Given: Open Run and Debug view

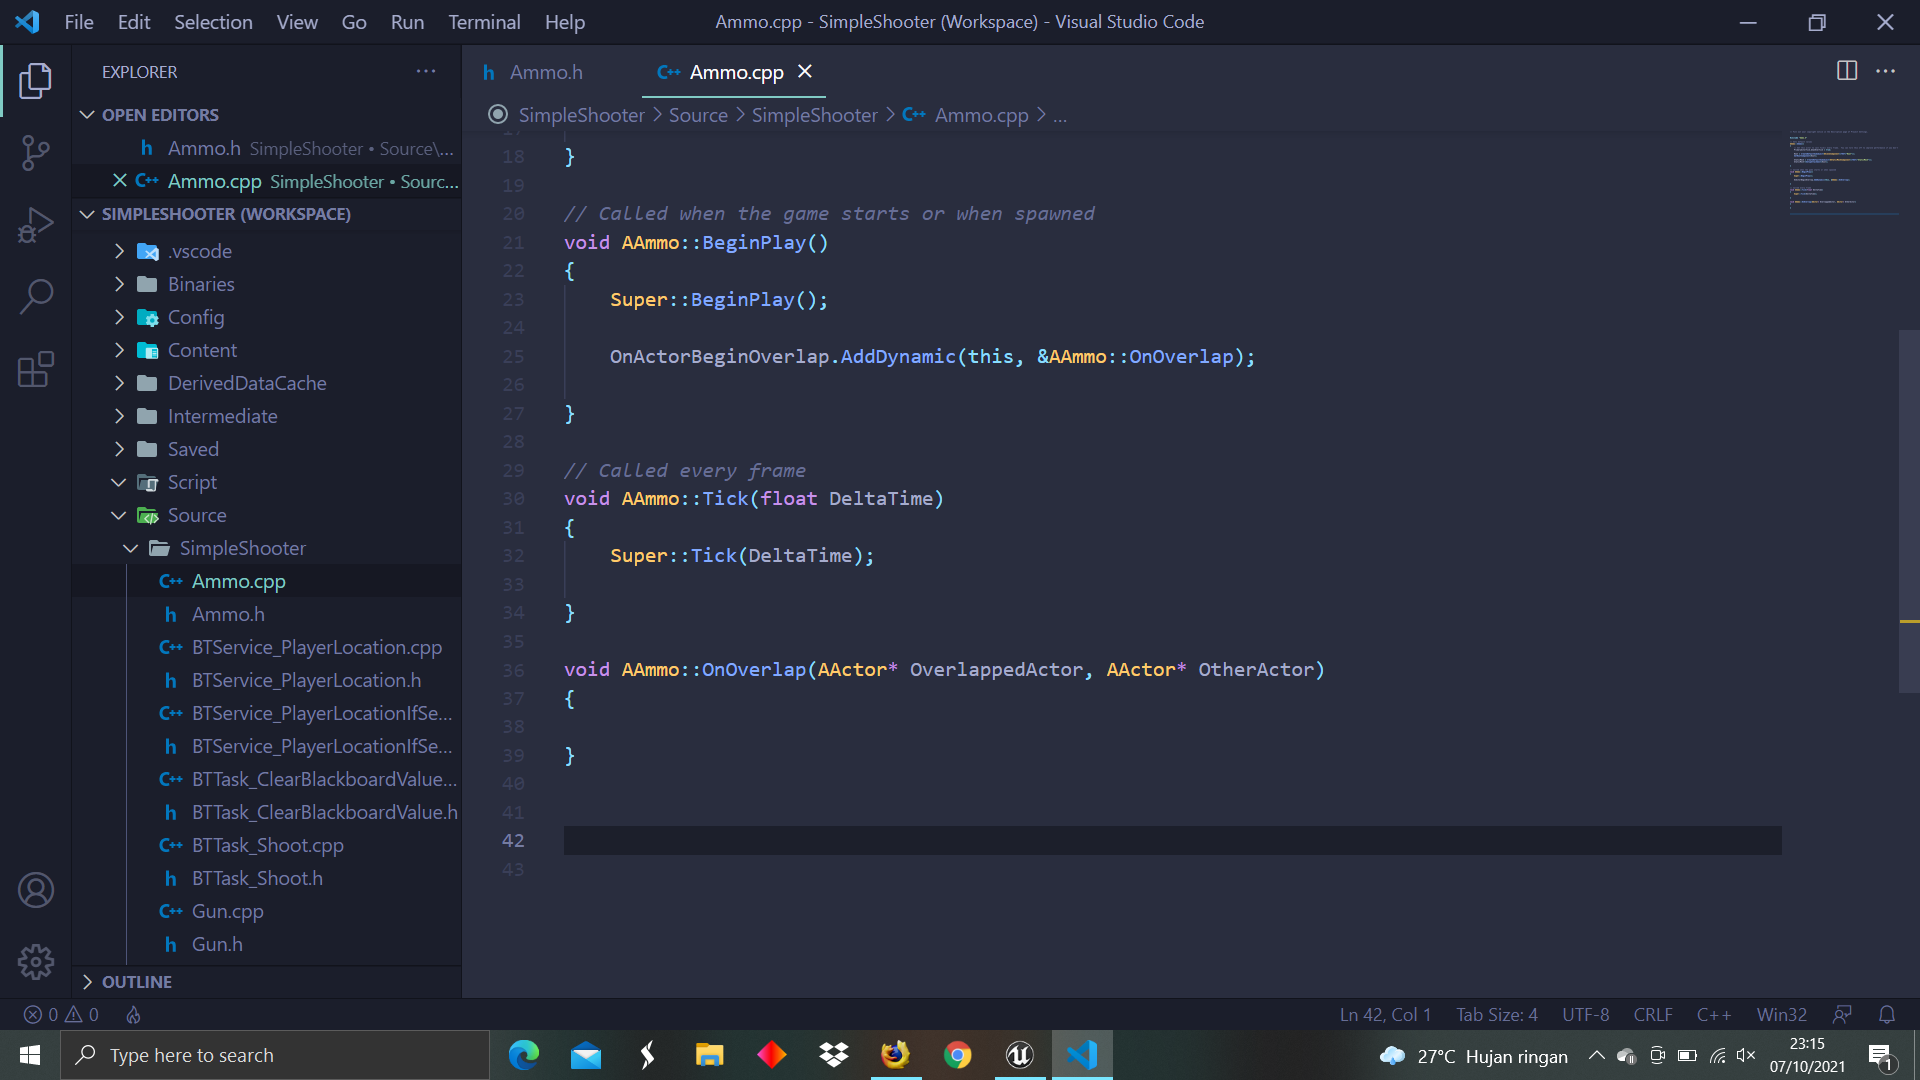Looking at the screenshot, I should tap(36, 225).
